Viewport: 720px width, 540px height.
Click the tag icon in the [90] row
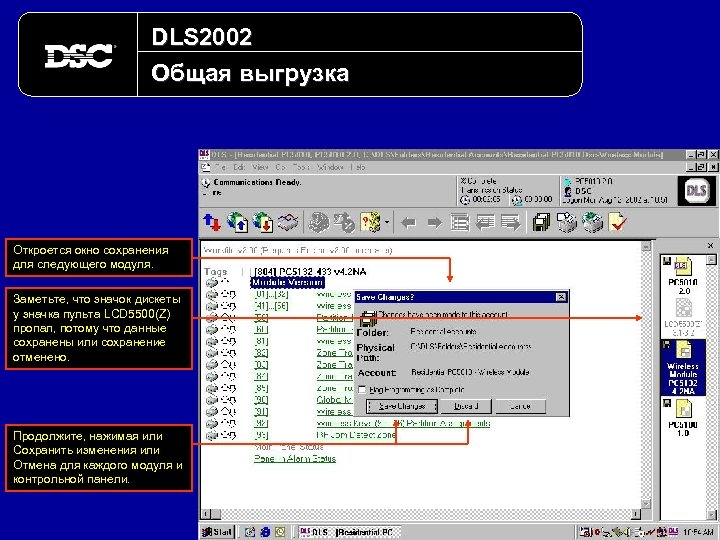212,400
